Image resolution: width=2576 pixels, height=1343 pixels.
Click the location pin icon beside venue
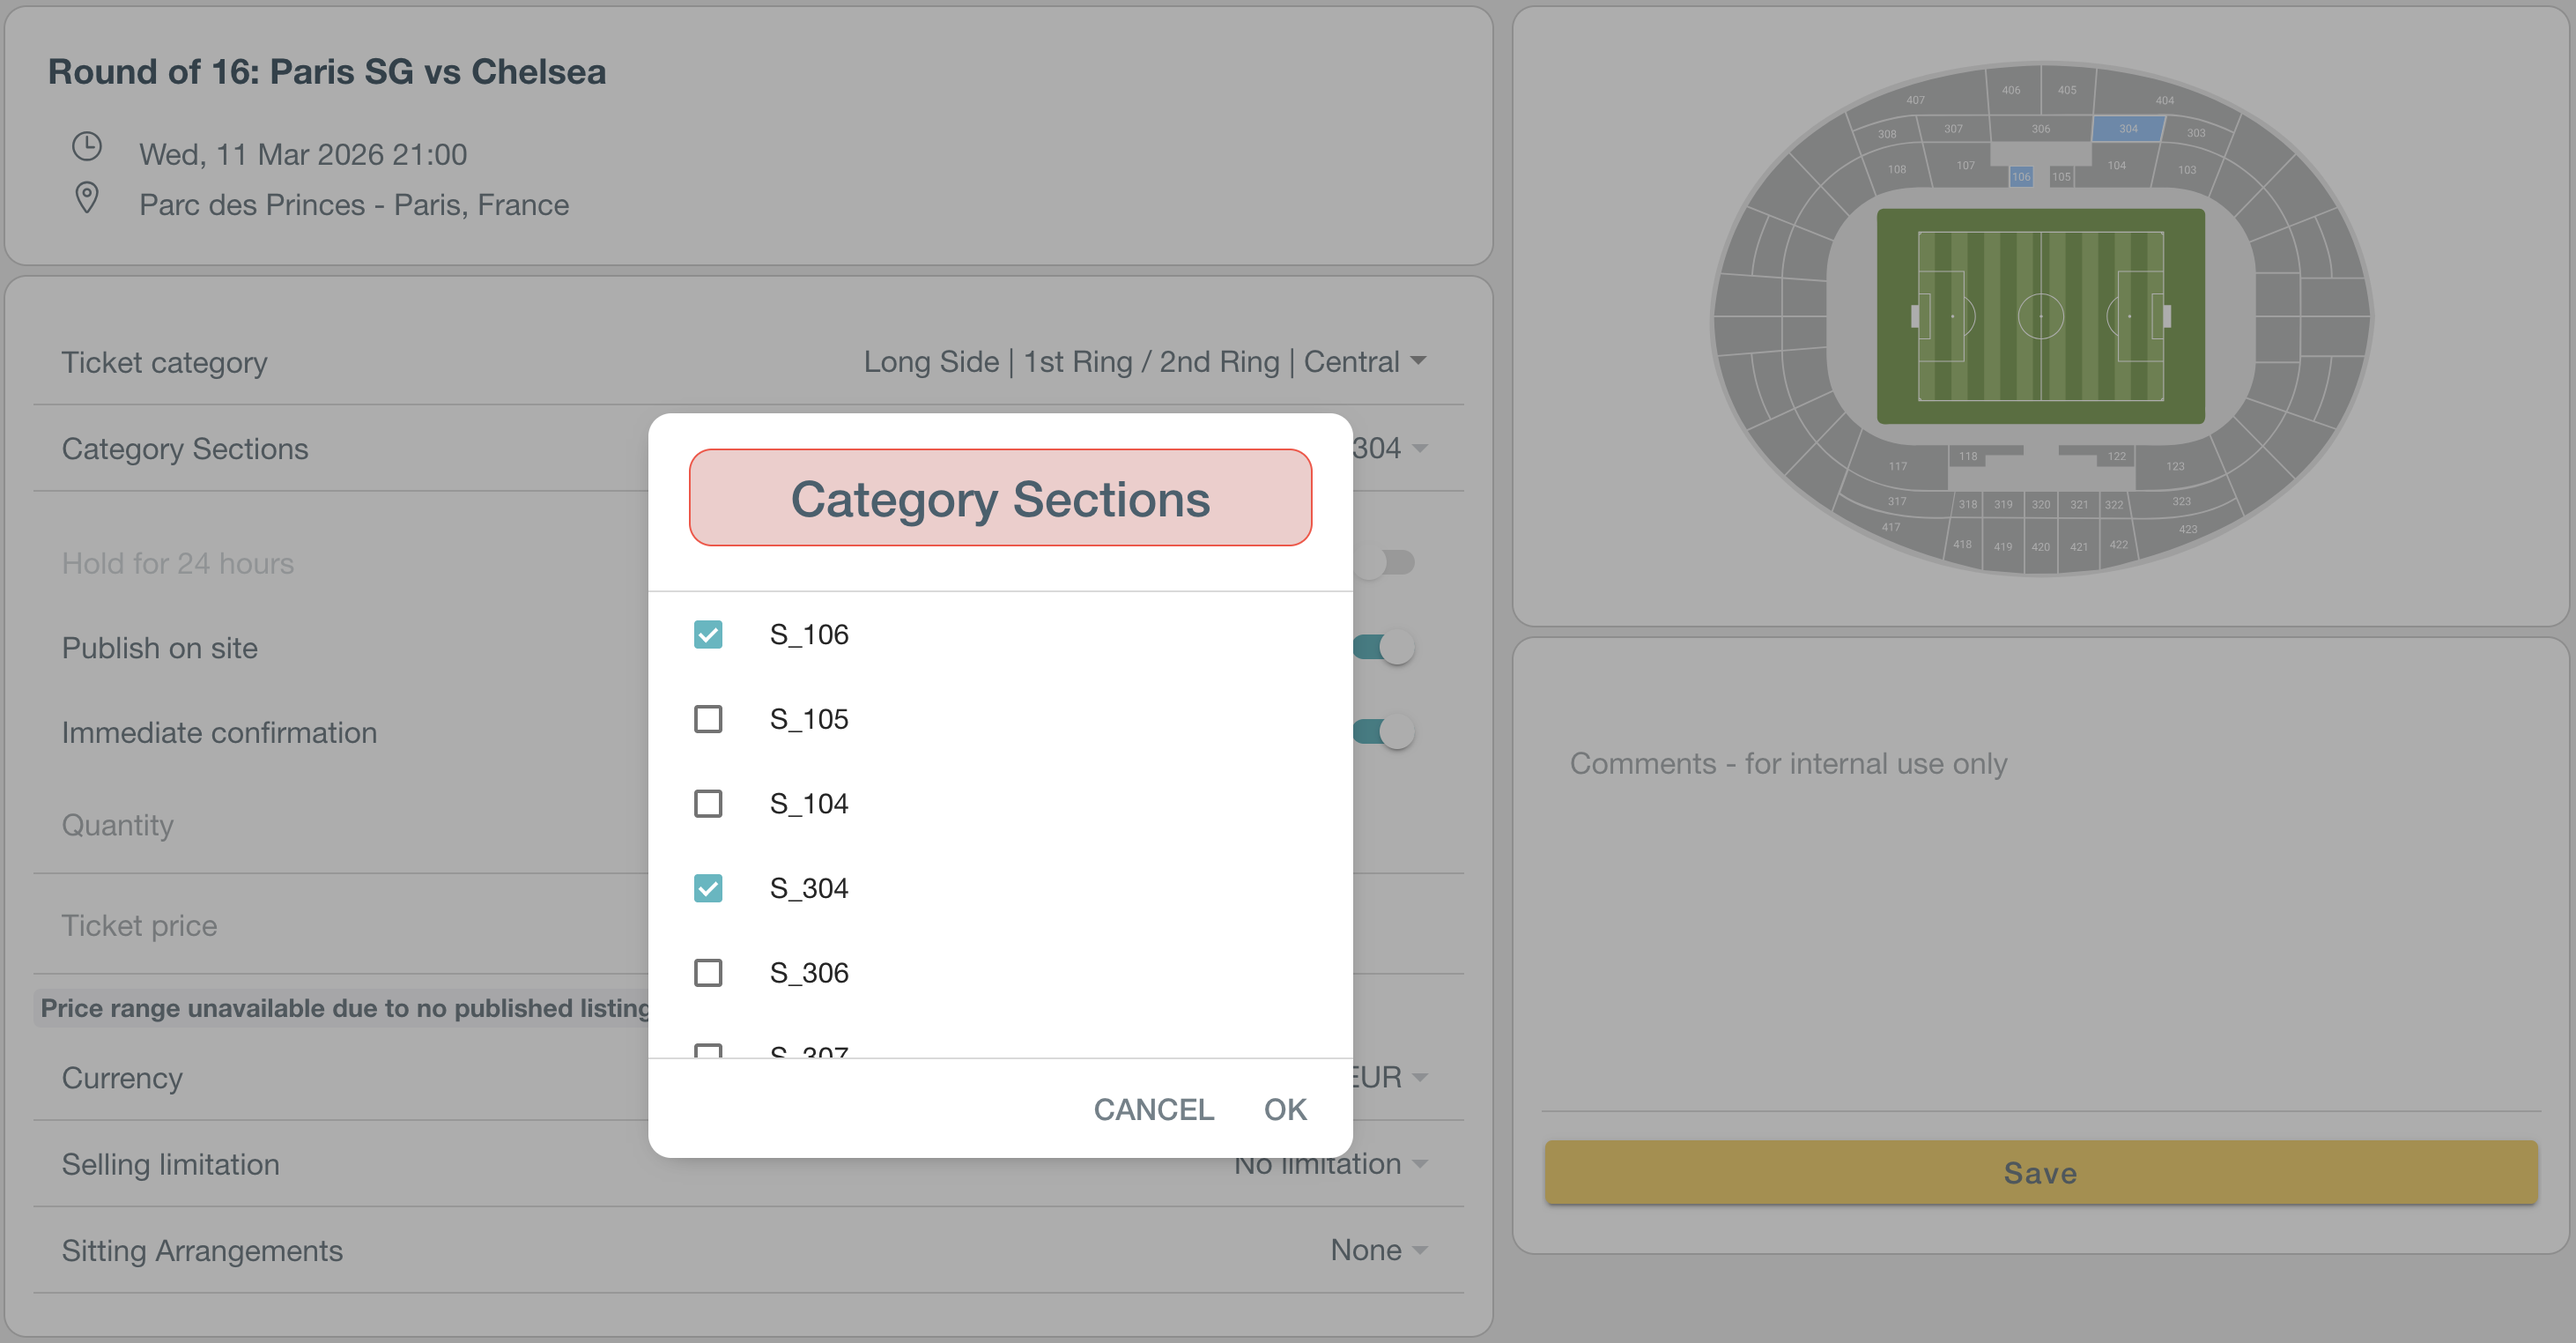[87, 198]
